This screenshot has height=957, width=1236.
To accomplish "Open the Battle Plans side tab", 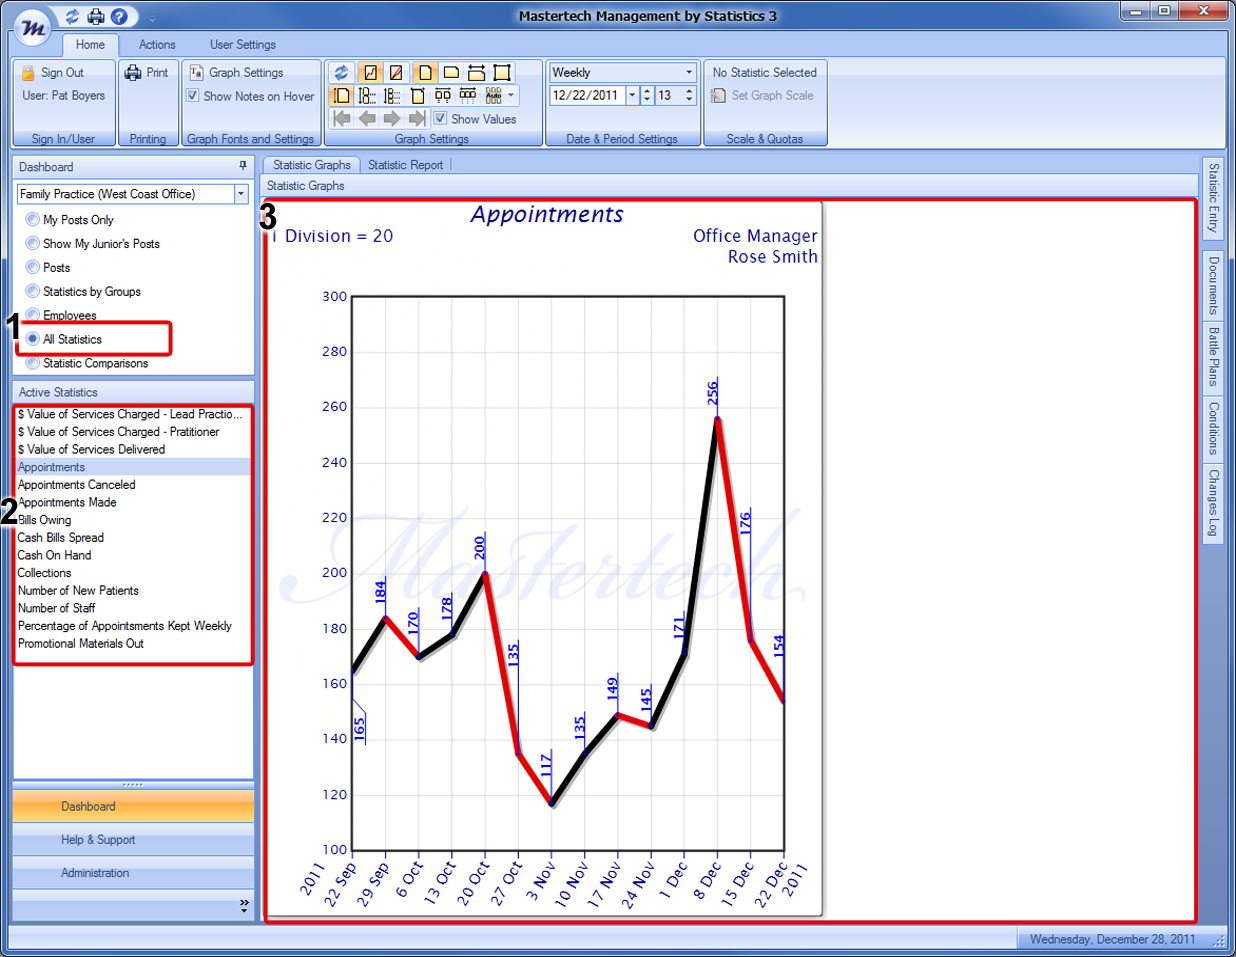I will coord(1213,357).
